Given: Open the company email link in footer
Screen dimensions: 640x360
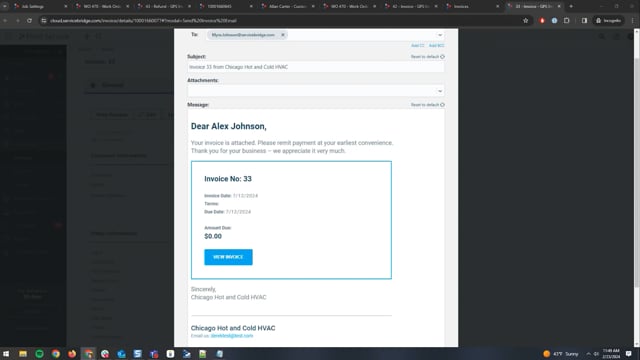Looking at the screenshot, I should (x=232, y=336).
